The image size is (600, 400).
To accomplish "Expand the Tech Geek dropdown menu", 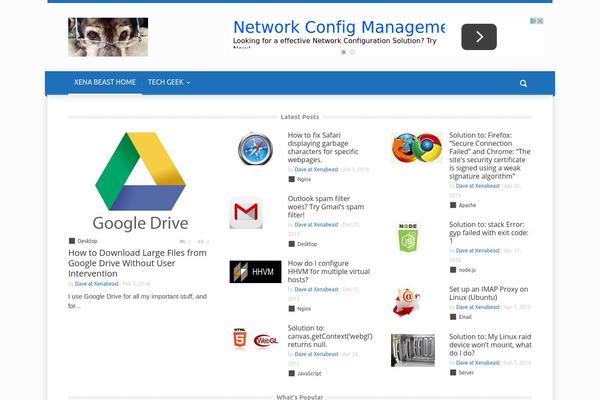I will (x=169, y=82).
